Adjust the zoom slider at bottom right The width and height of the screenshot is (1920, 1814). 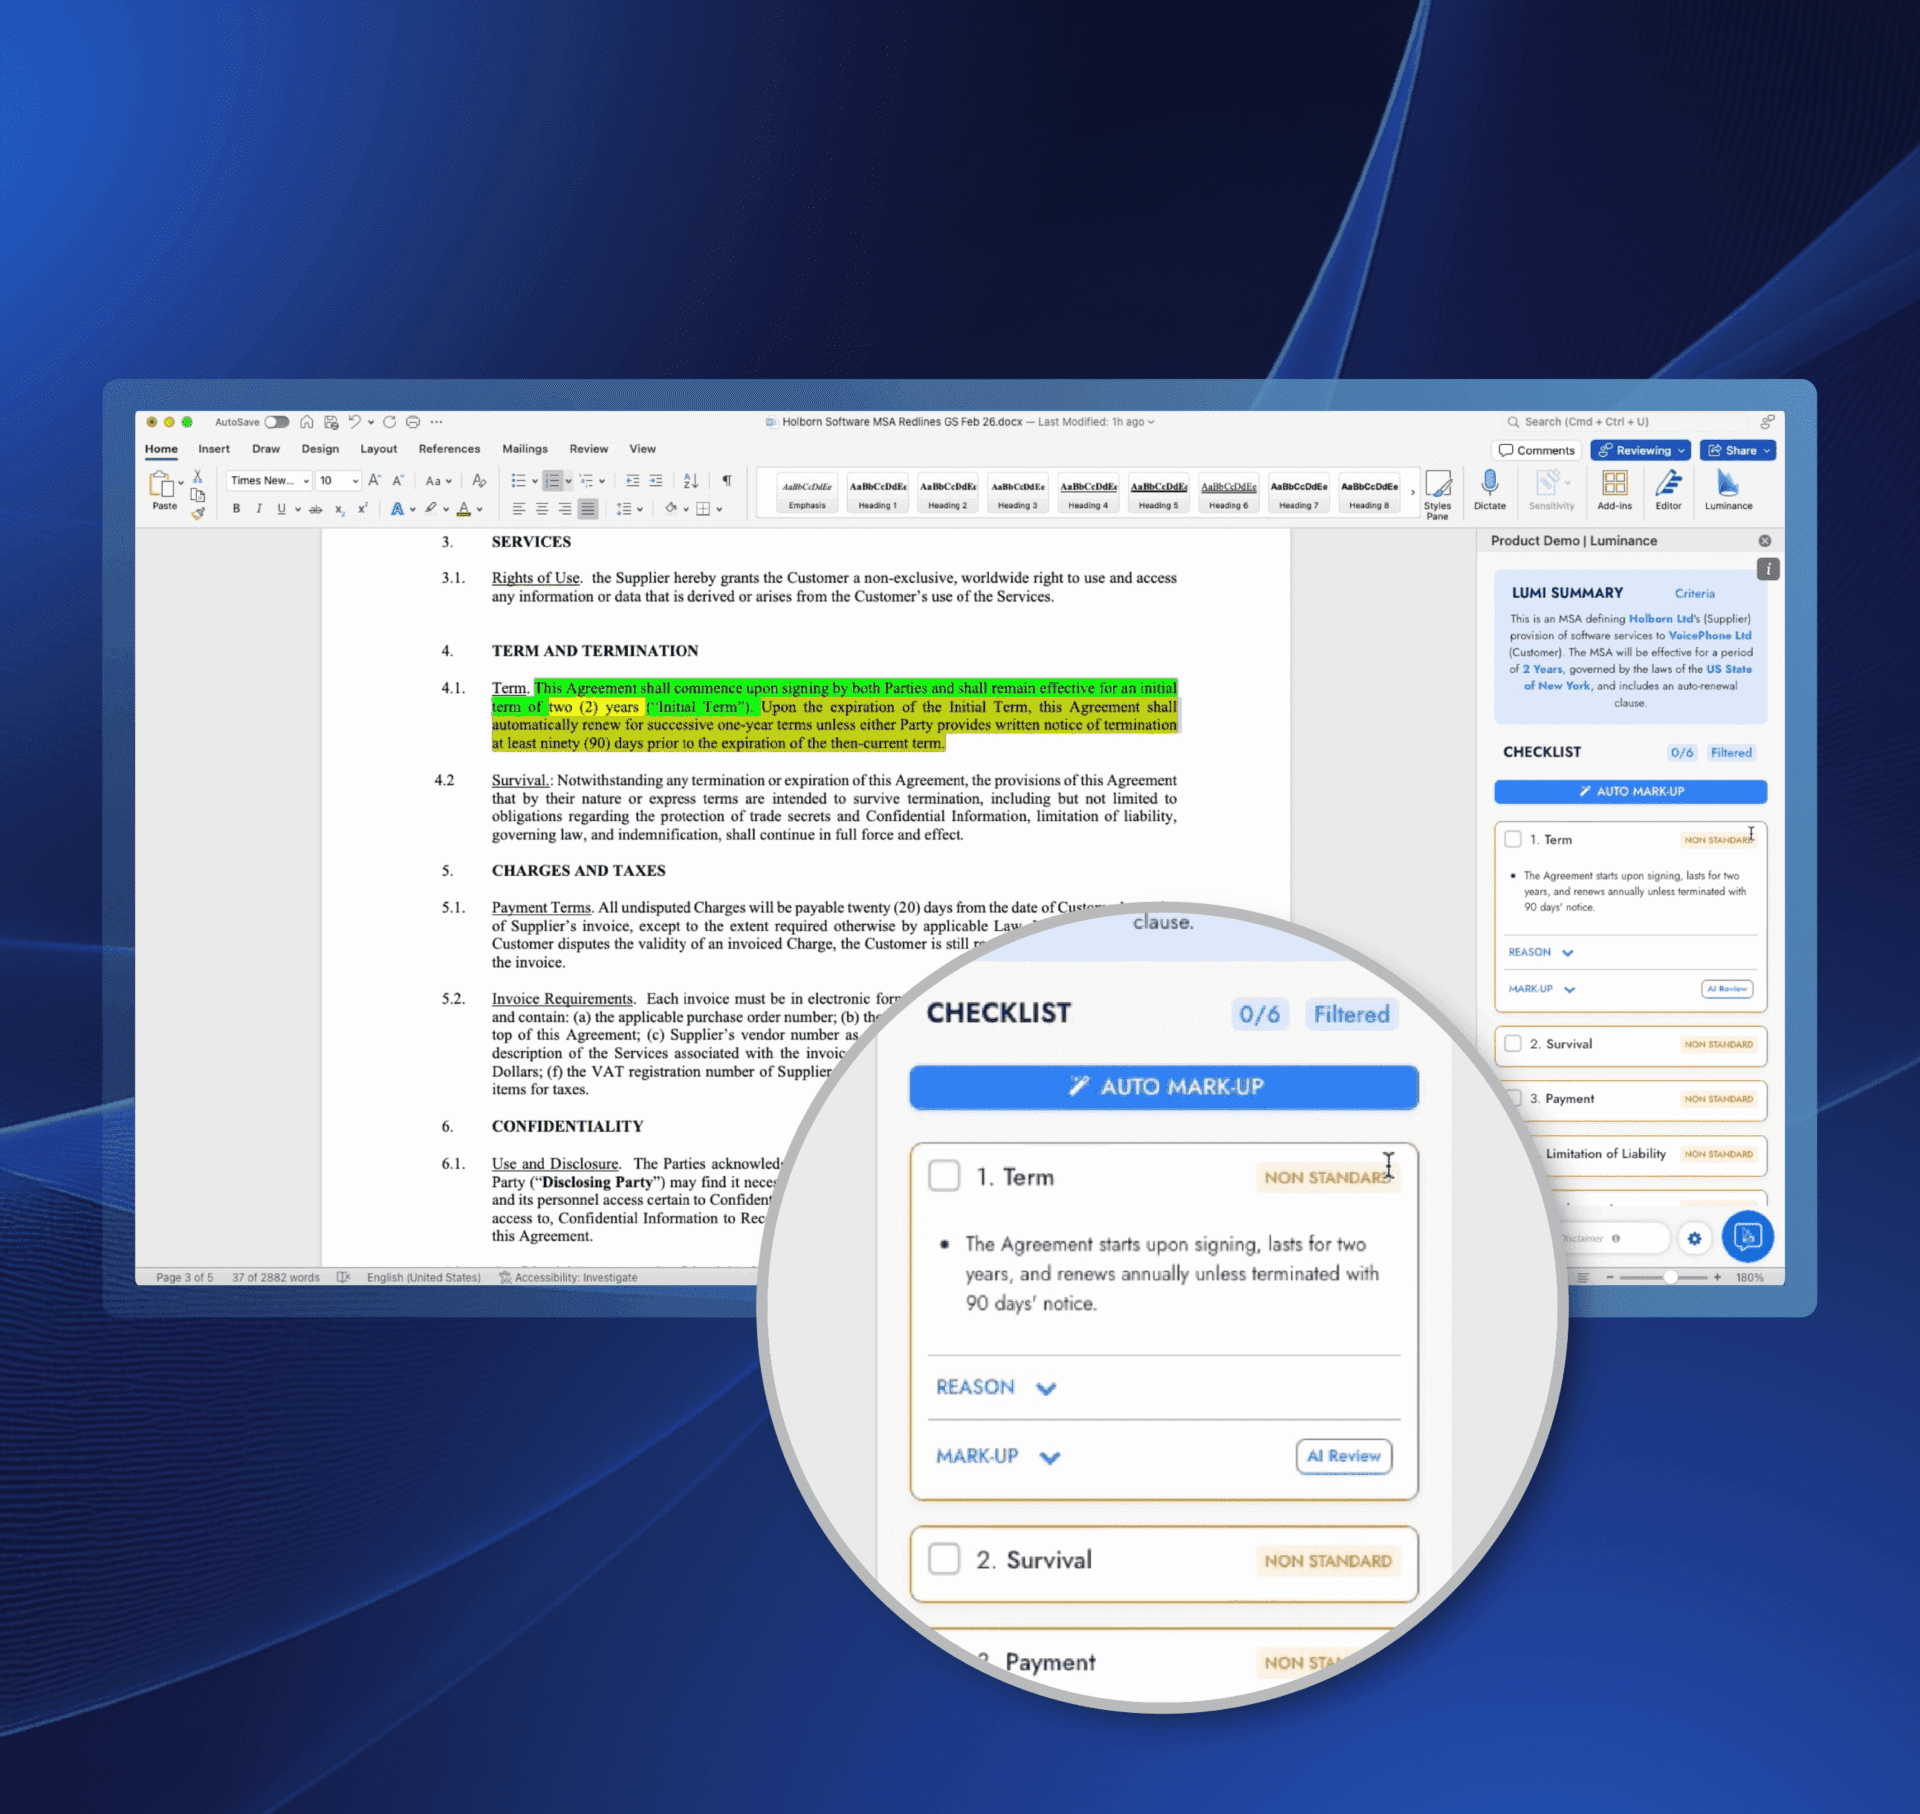click(1672, 1277)
